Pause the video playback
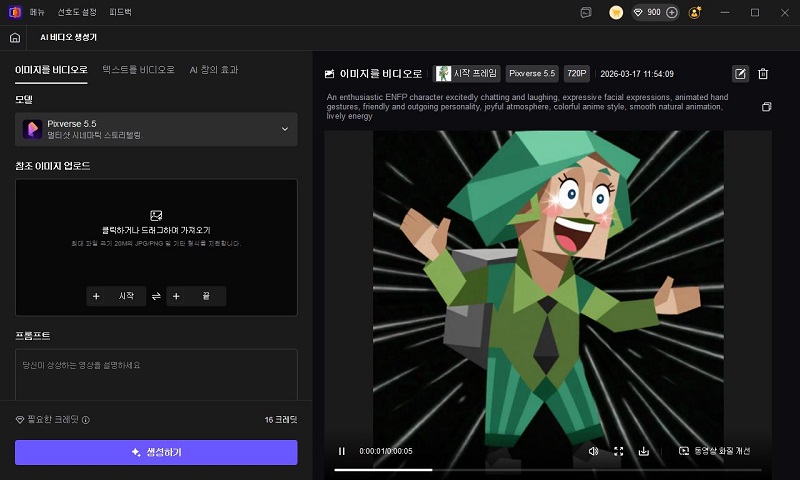Viewport: 800px width, 480px height. click(342, 451)
